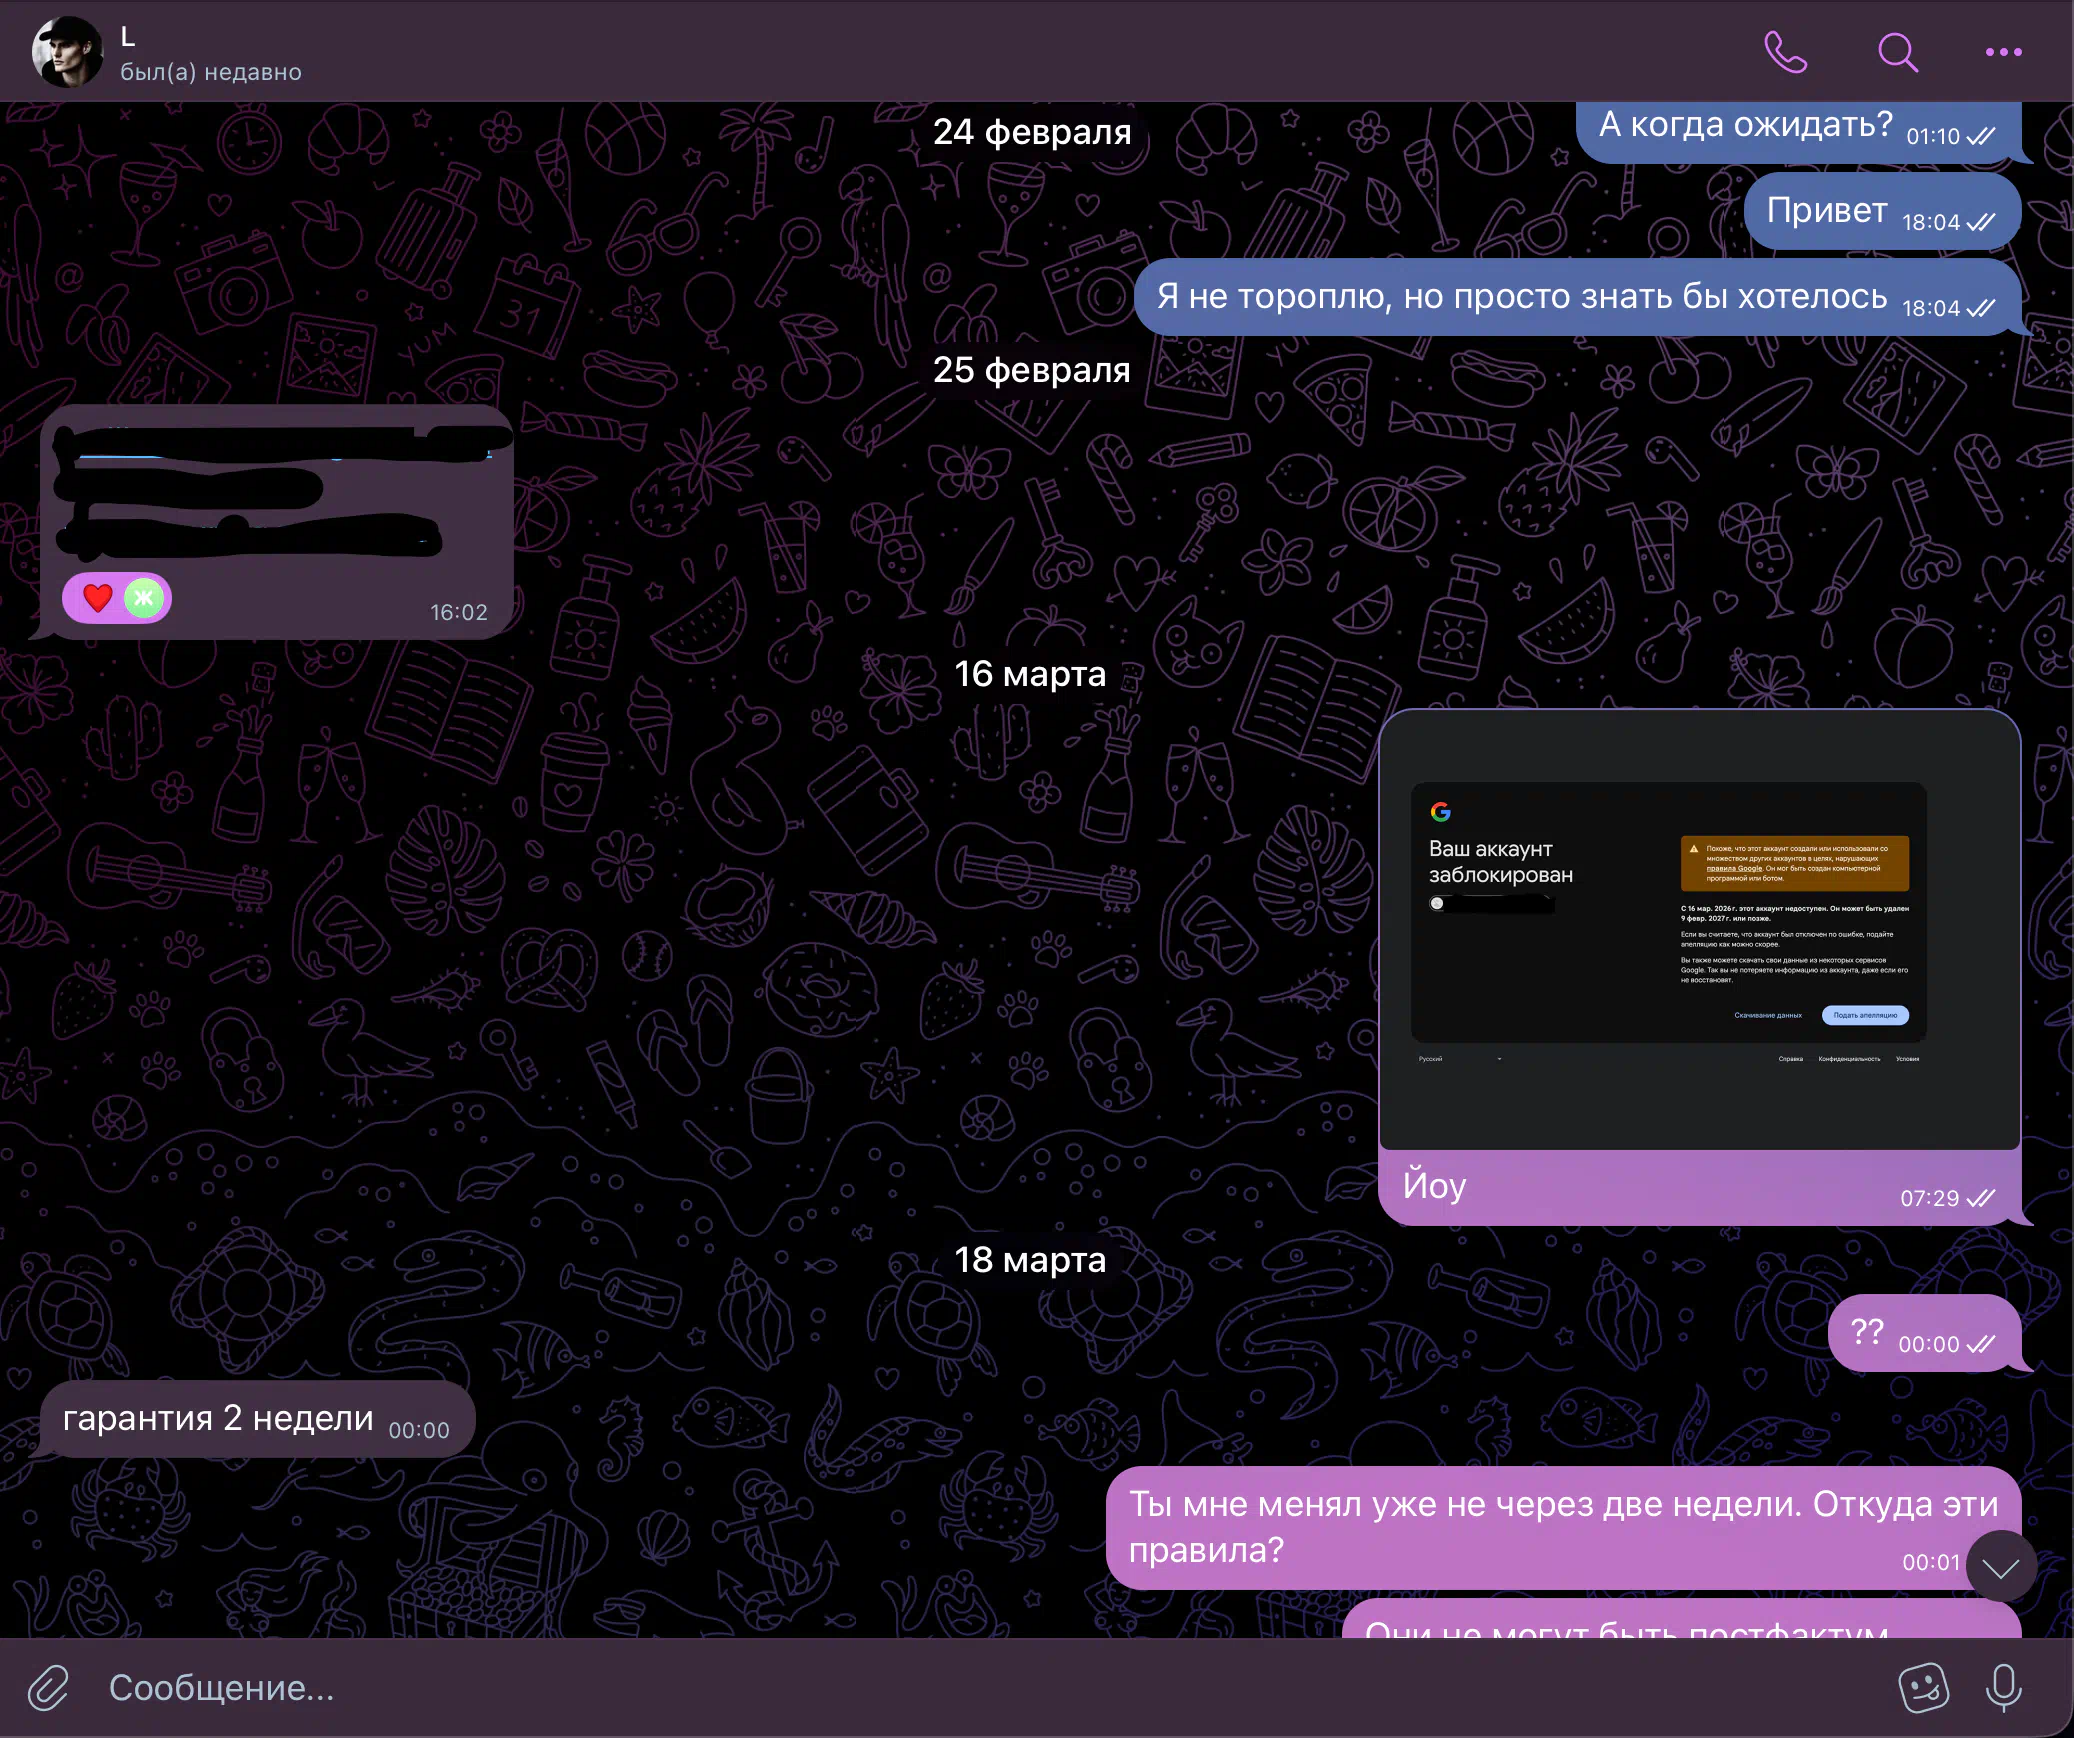Start a voice call with the phone icon
Viewport: 2074px width, 1738px height.
tap(1785, 52)
